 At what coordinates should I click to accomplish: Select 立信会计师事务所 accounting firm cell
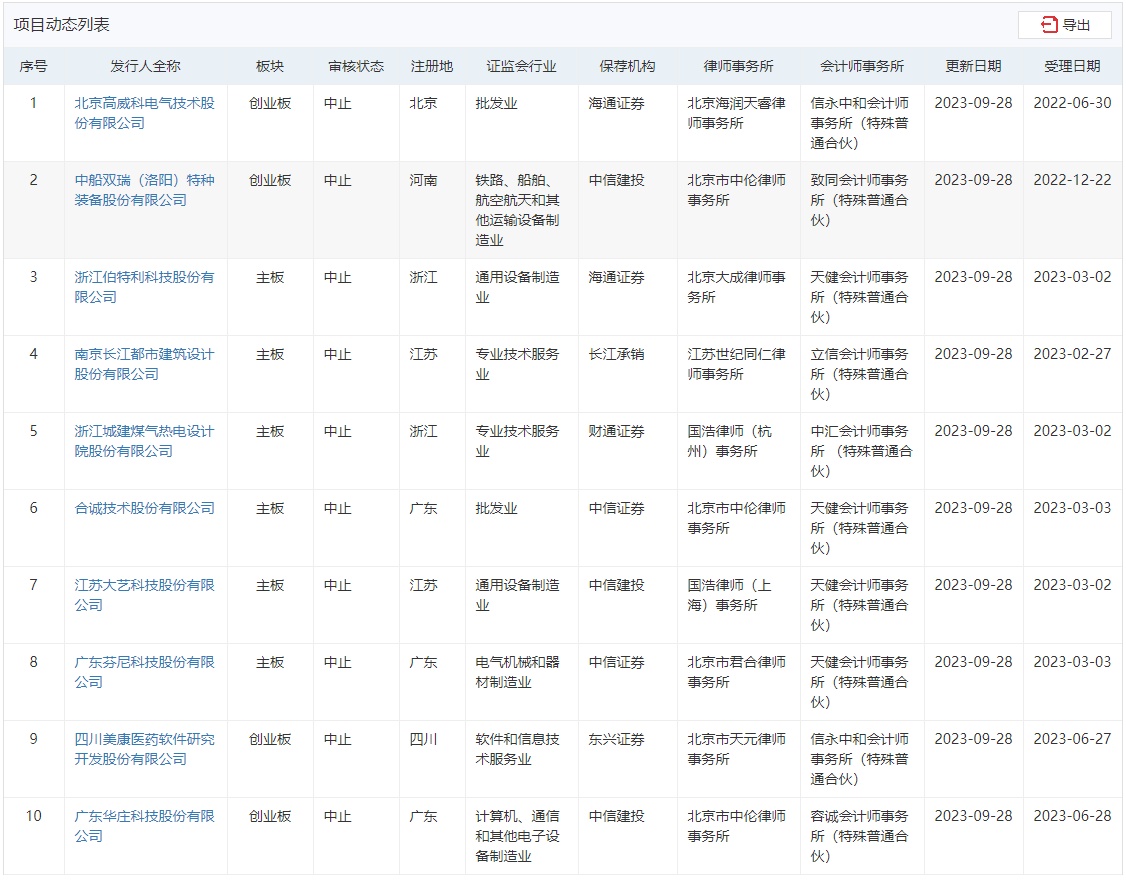click(x=860, y=374)
